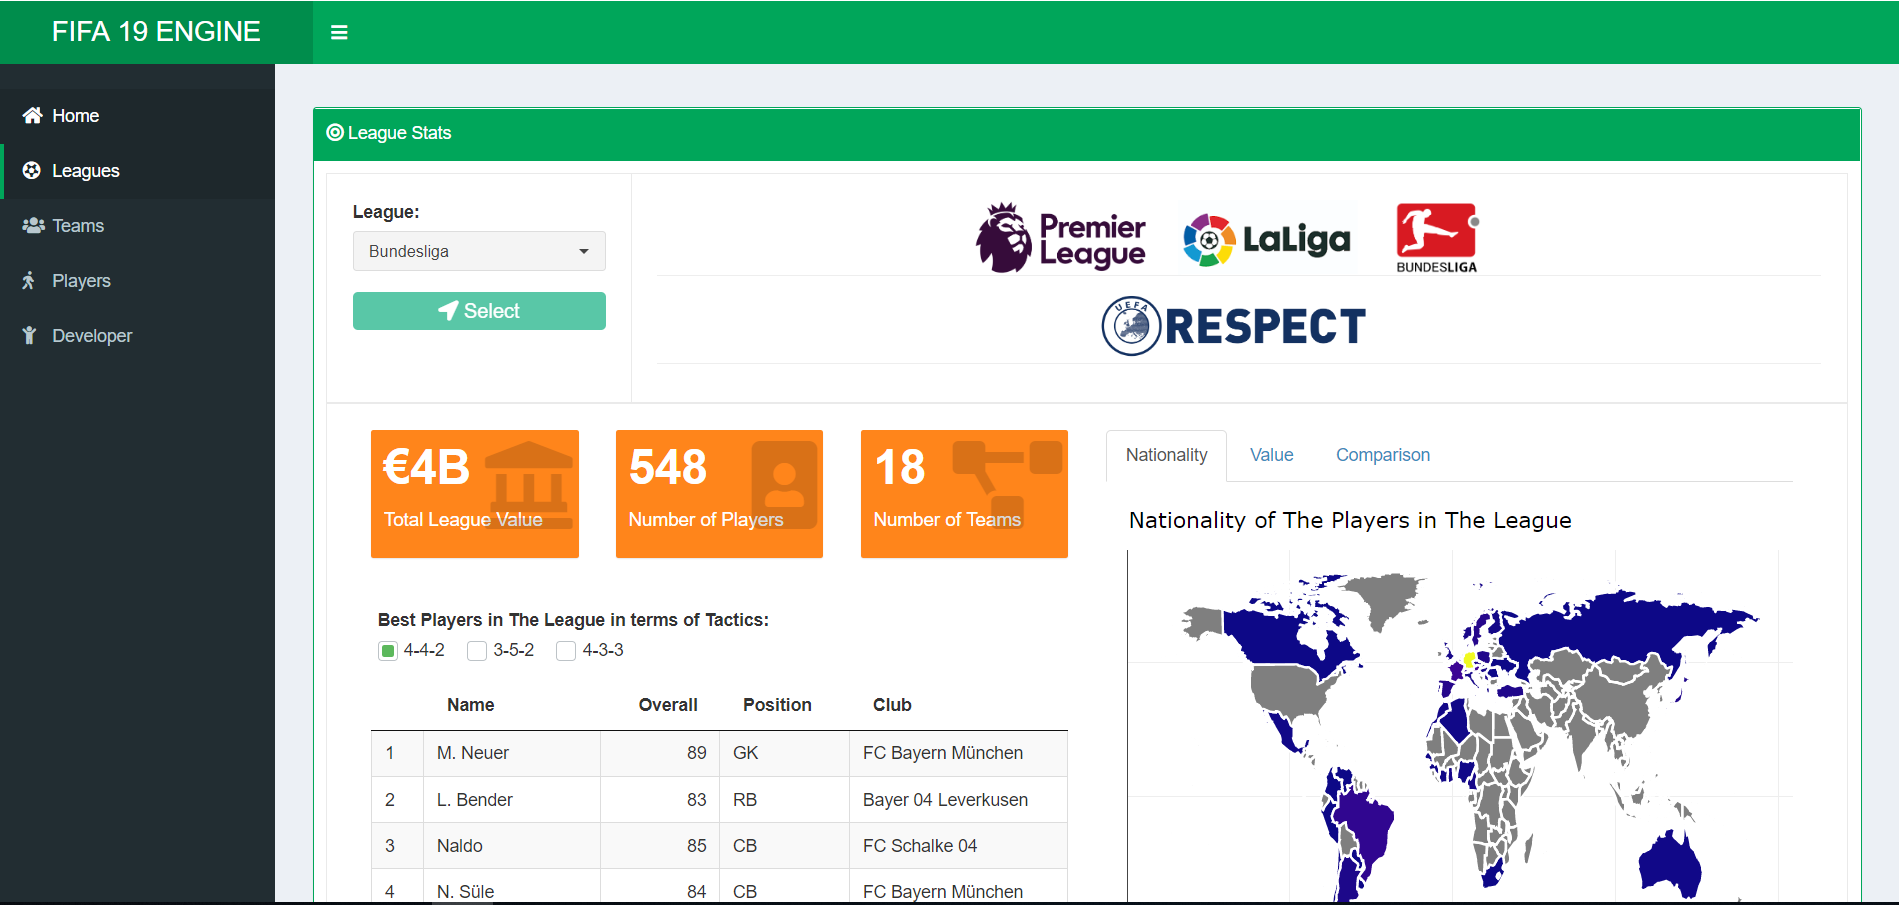Uncheck the 4-4-2 tactics checkbox
The width and height of the screenshot is (1899, 905).
point(388,650)
